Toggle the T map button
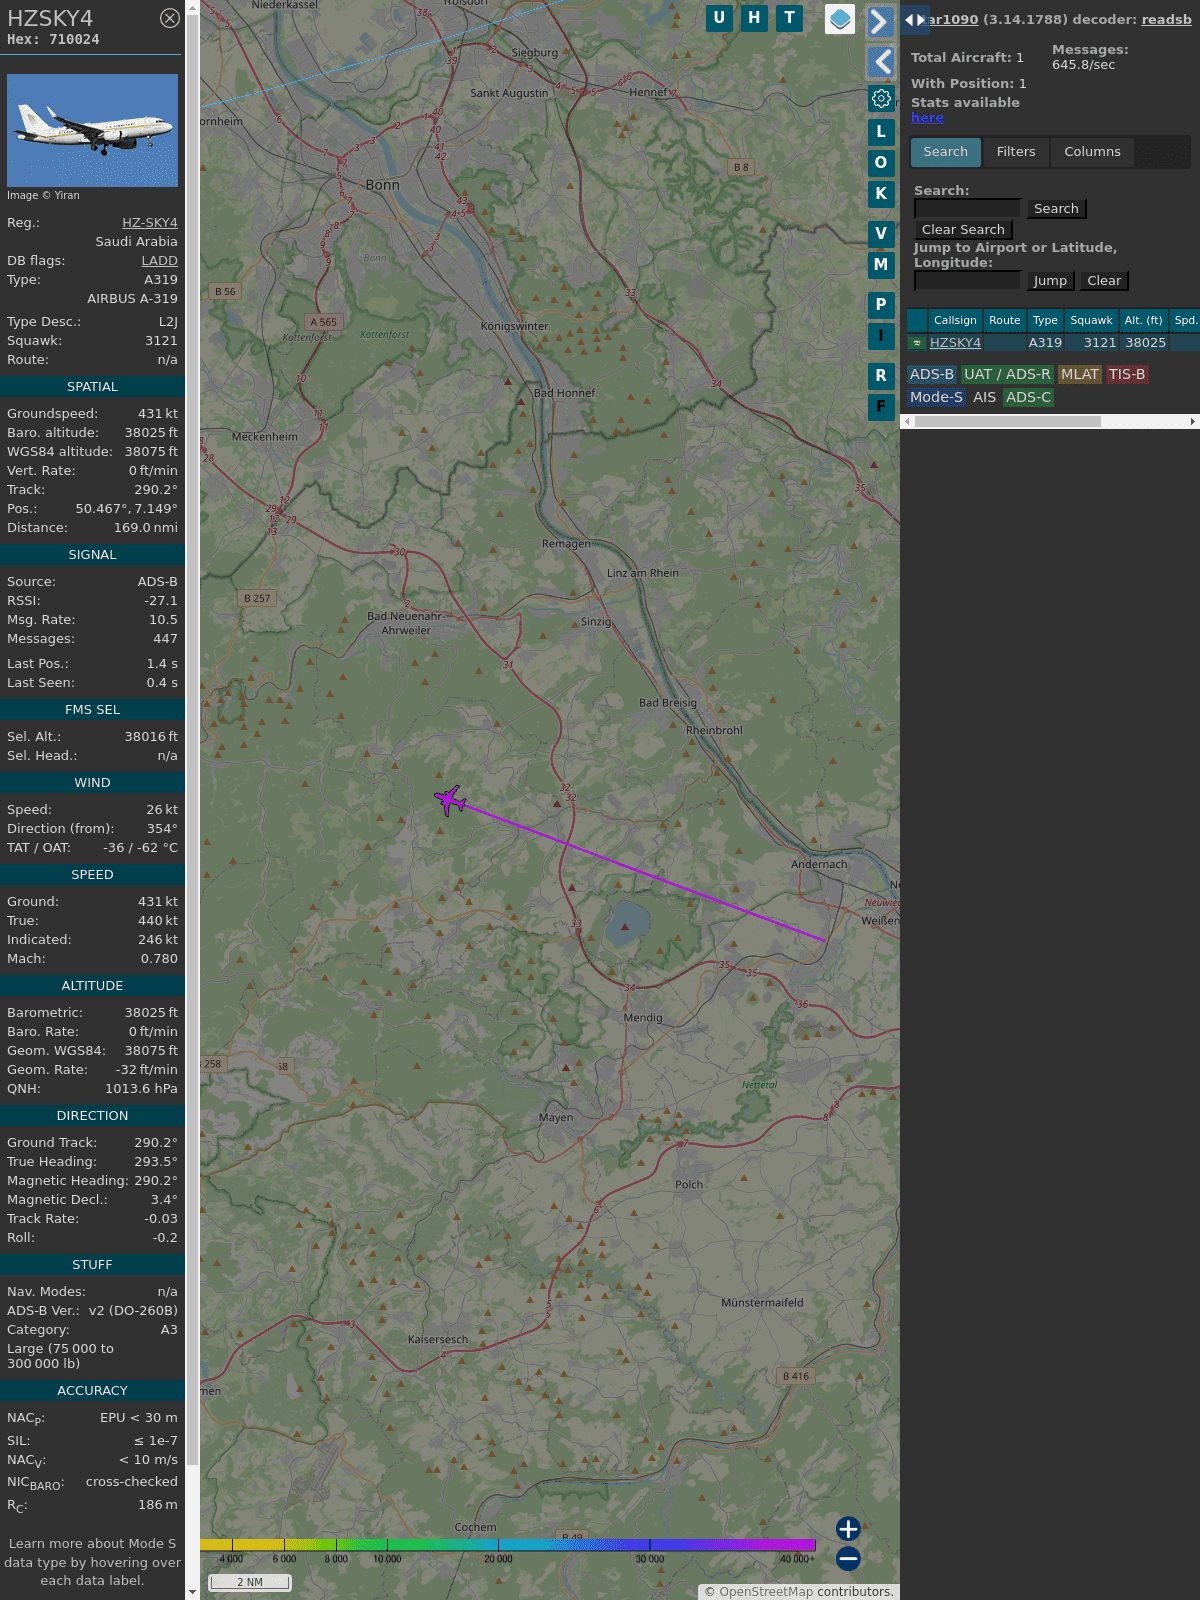1200x1600 pixels. click(789, 18)
